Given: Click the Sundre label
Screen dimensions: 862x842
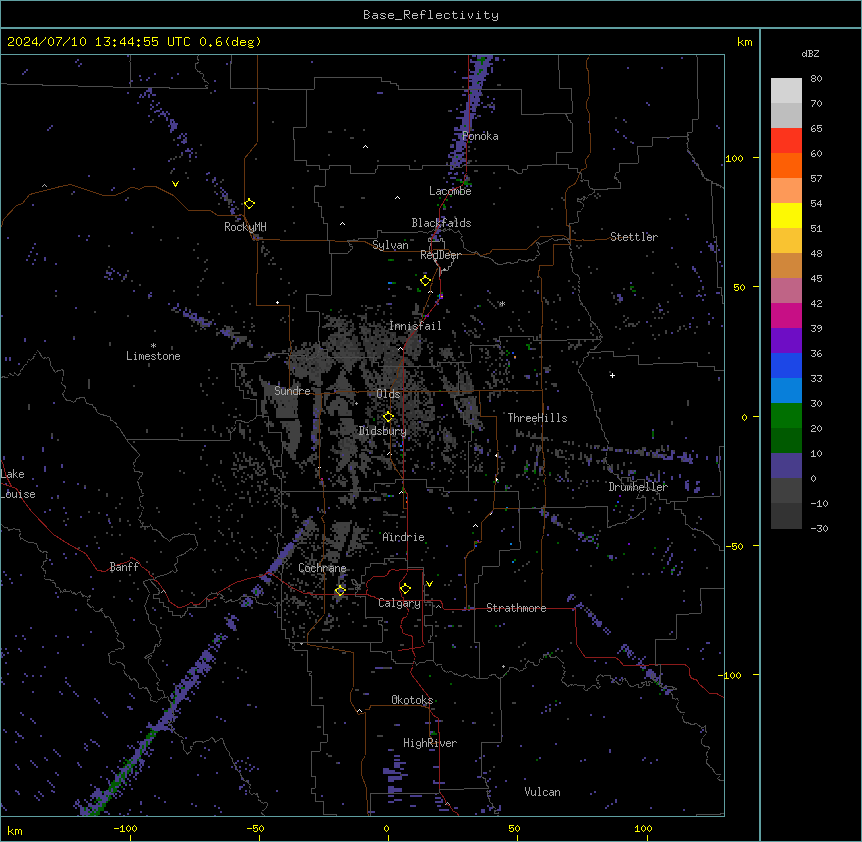Looking at the screenshot, I should (292, 391).
